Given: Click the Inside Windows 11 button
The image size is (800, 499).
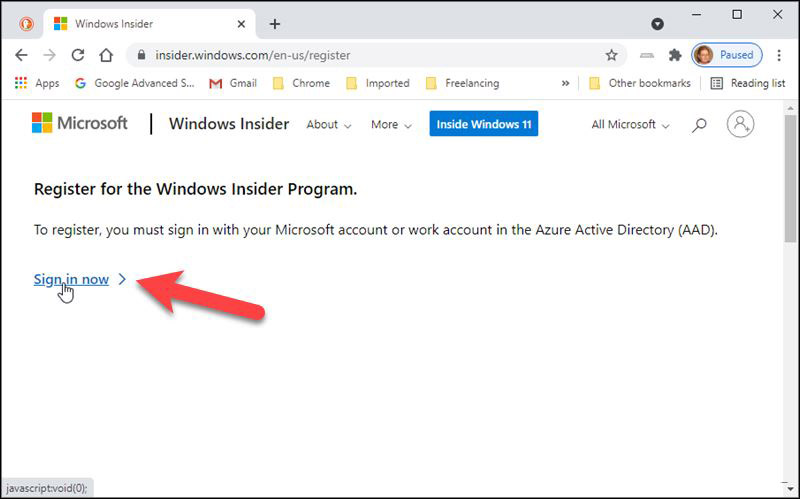Looking at the screenshot, I should pyautogui.click(x=484, y=124).
